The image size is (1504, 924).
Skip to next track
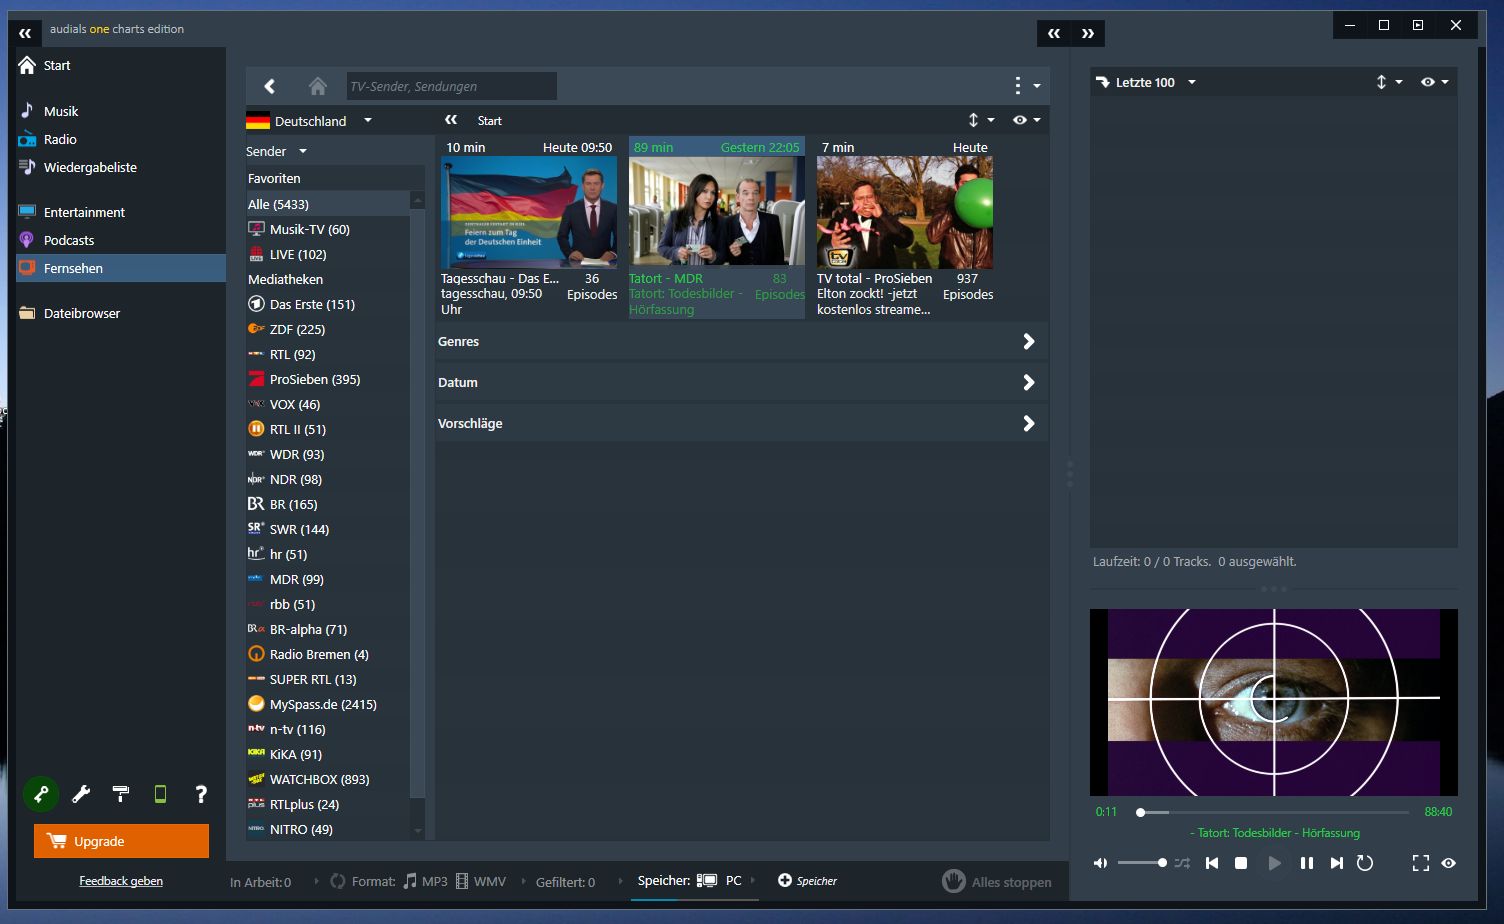pos(1336,863)
